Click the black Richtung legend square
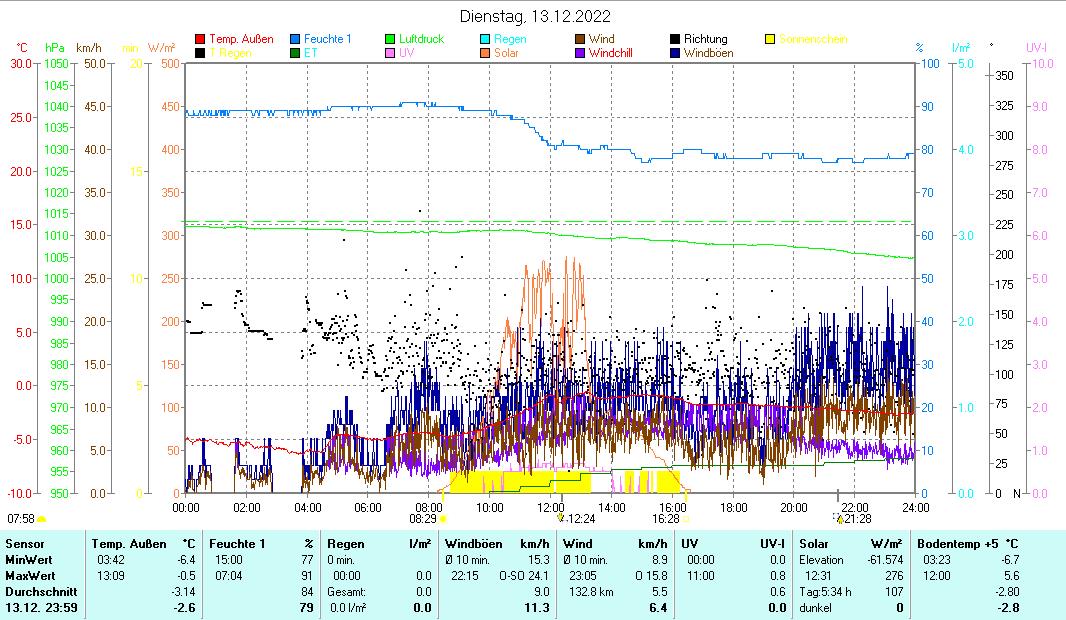Screen dimensions: 1066x620 click(x=676, y=40)
